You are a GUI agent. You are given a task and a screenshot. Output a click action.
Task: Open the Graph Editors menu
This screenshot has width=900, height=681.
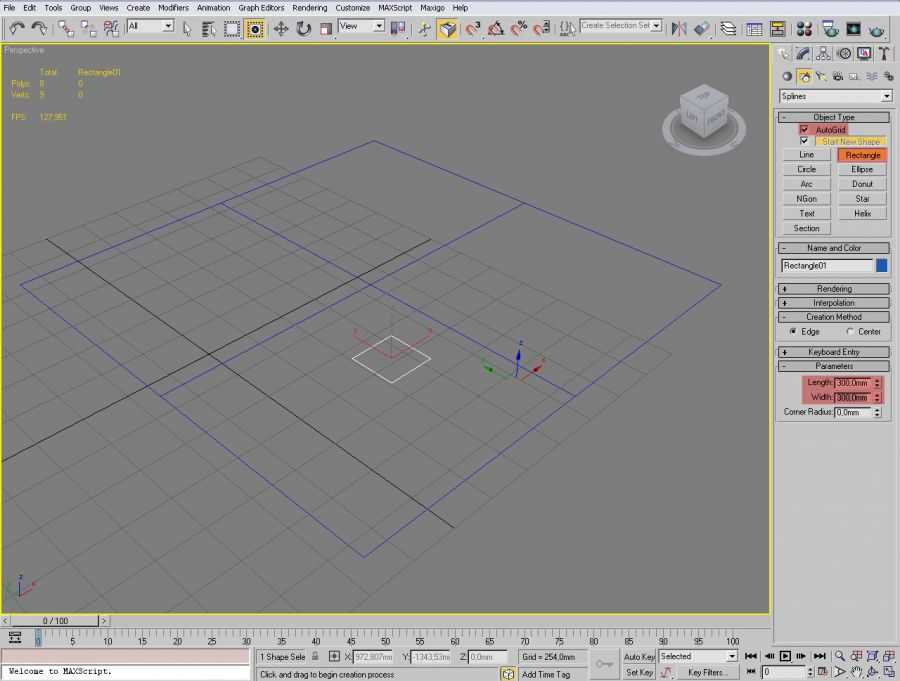(x=261, y=8)
